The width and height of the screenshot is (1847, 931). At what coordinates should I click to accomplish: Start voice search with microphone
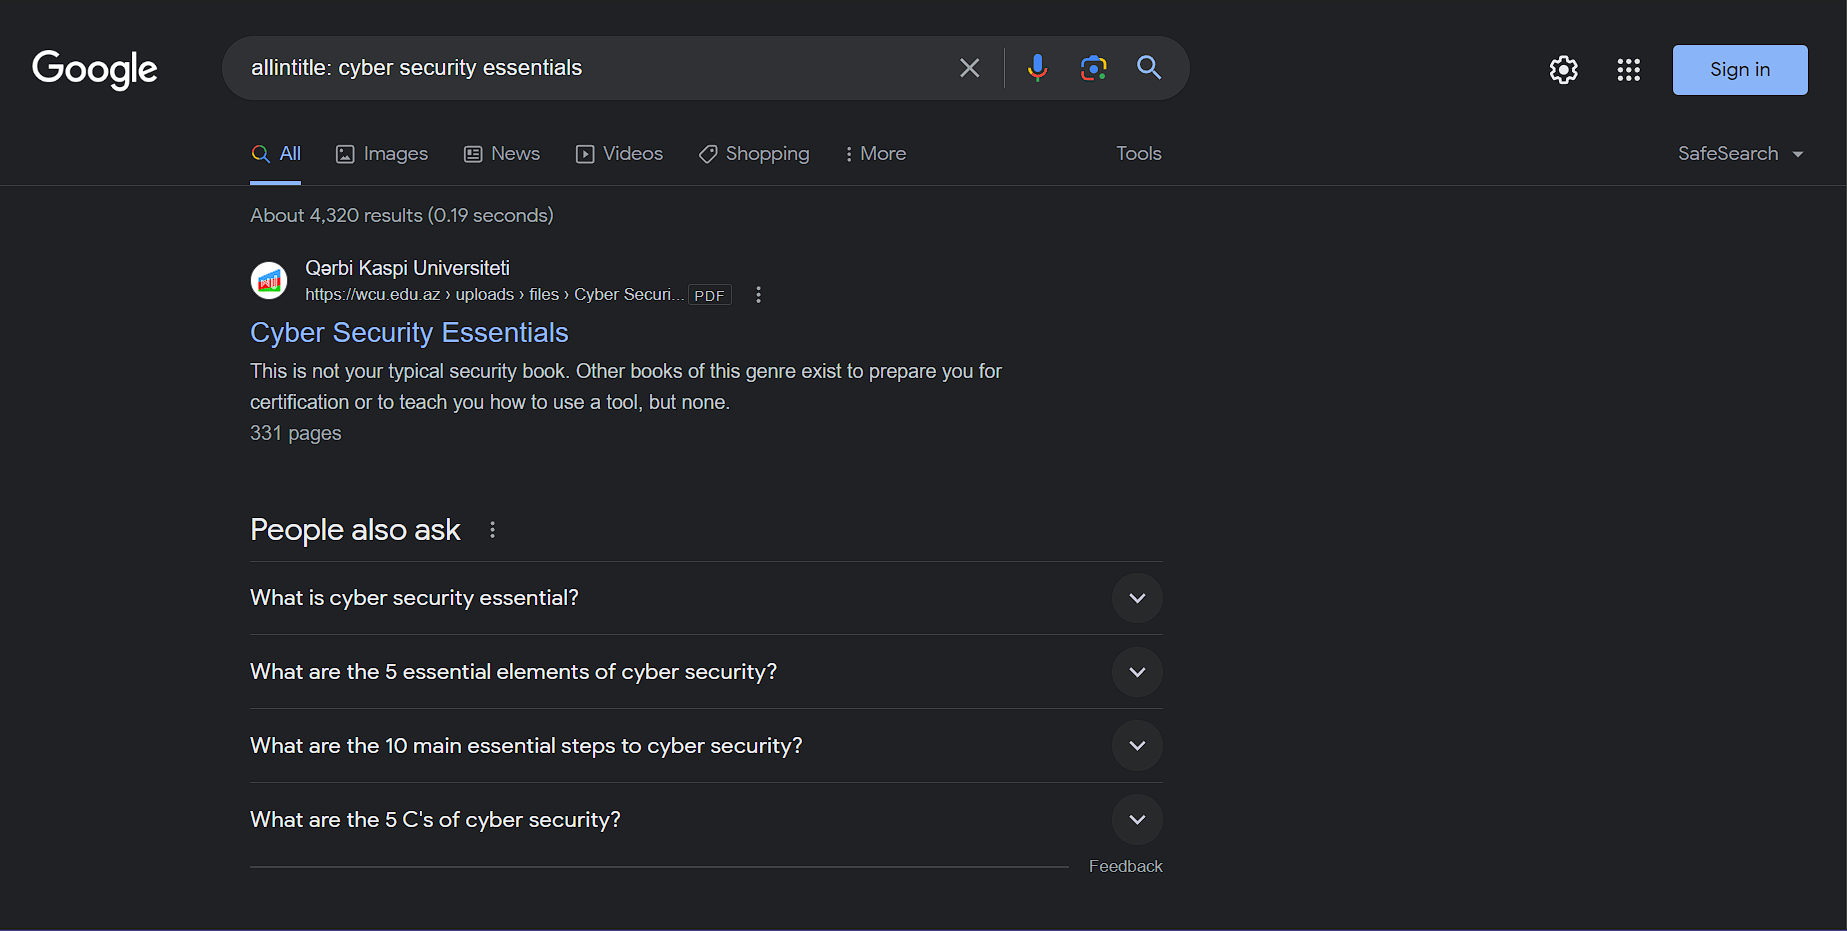point(1037,68)
